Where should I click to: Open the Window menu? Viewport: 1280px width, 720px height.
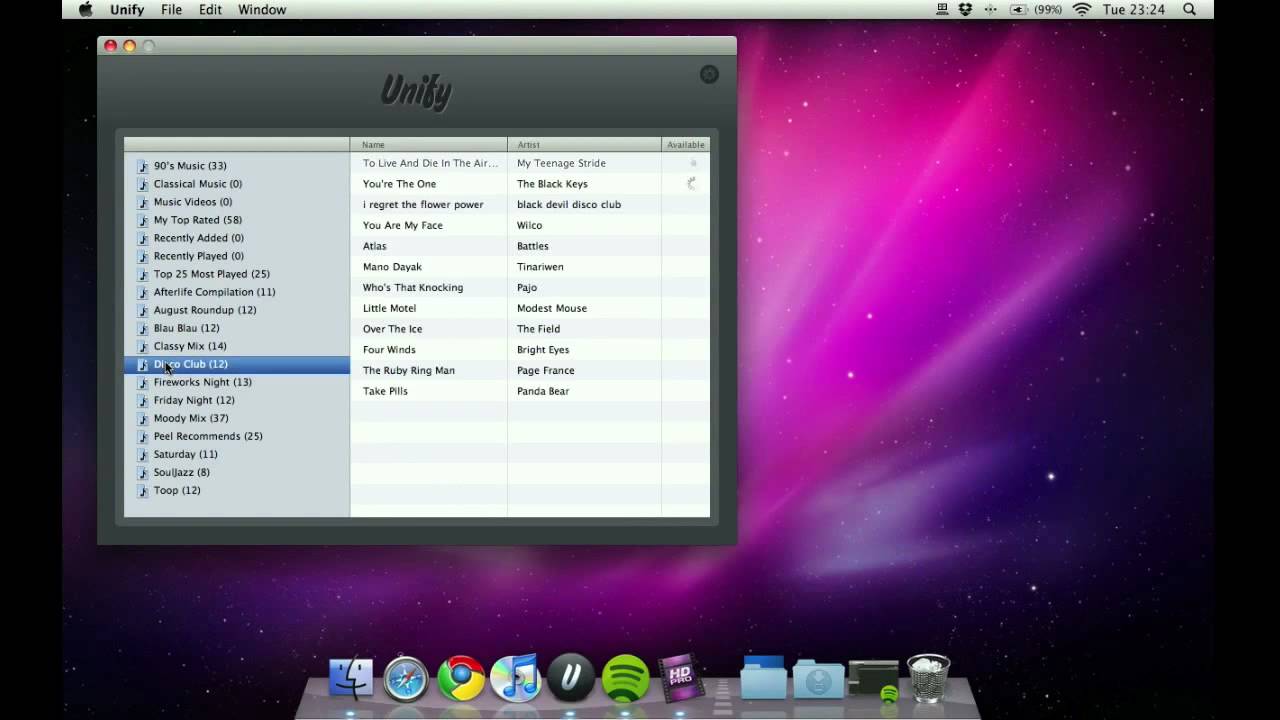[x=262, y=9]
